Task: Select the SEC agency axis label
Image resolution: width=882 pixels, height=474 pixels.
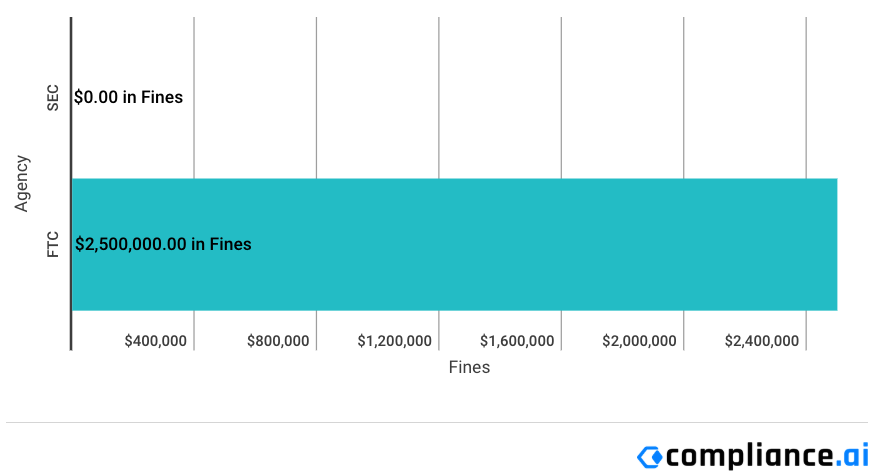Action: (52, 98)
